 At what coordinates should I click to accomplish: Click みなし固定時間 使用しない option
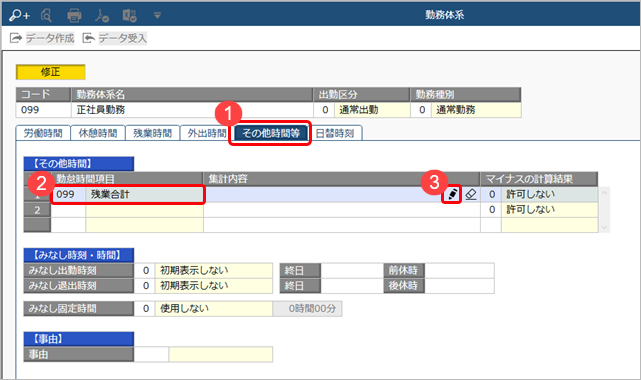coord(214,308)
